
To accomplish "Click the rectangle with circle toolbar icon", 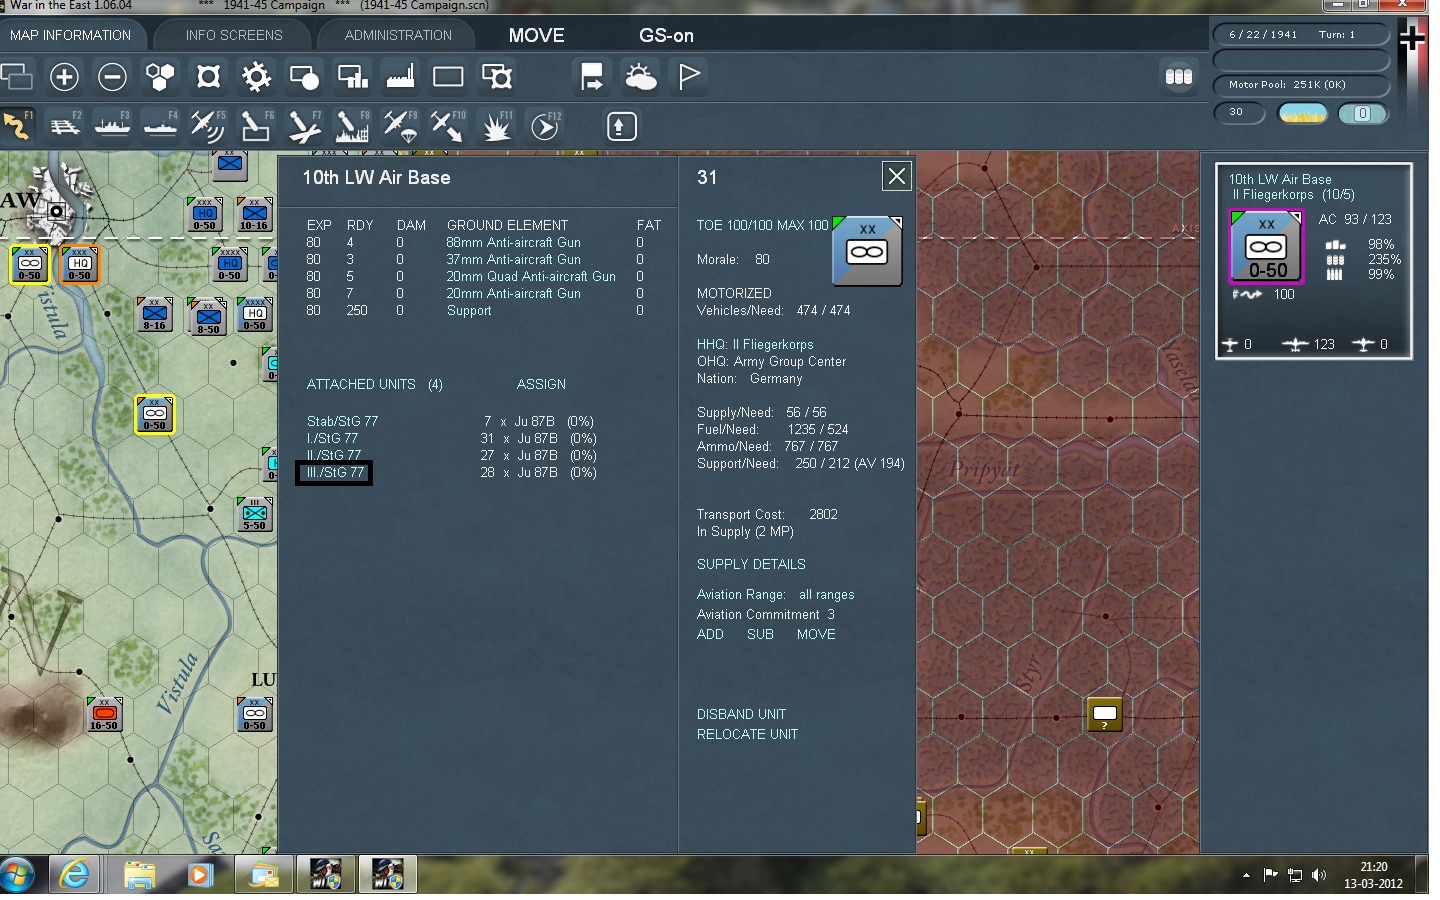I will (304, 77).
